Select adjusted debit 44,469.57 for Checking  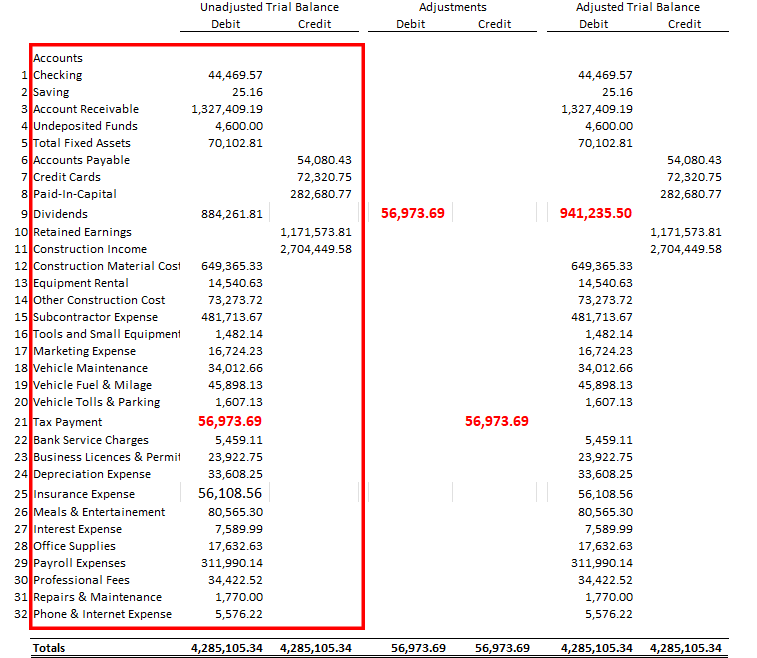pyautogui.click(x=605, y=75)
